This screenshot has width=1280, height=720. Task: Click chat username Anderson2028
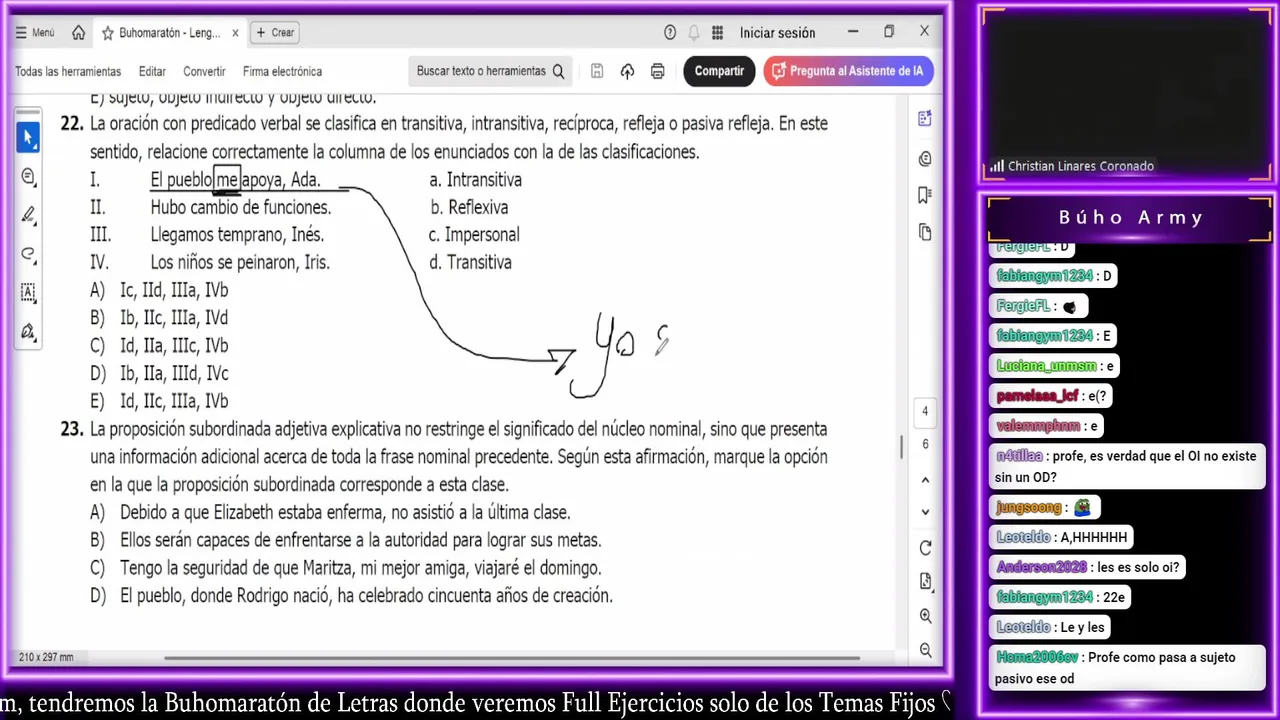1041,567
